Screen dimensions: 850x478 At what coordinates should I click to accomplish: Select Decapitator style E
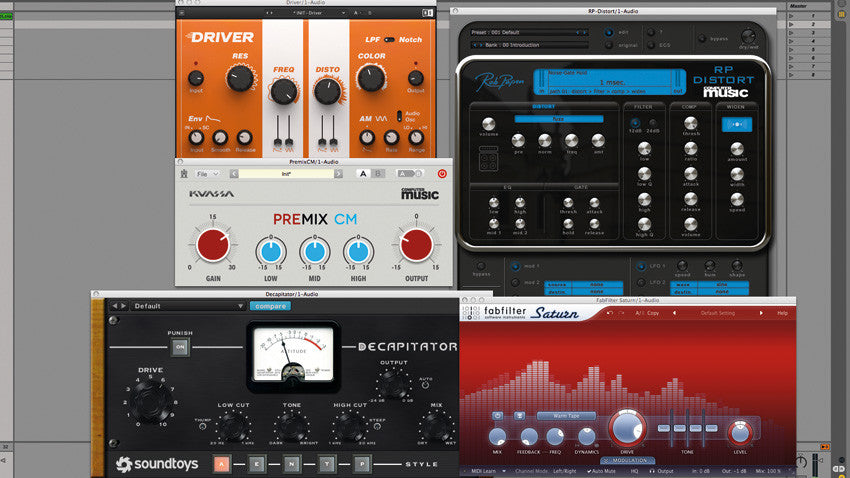click(x=257, y=463)
